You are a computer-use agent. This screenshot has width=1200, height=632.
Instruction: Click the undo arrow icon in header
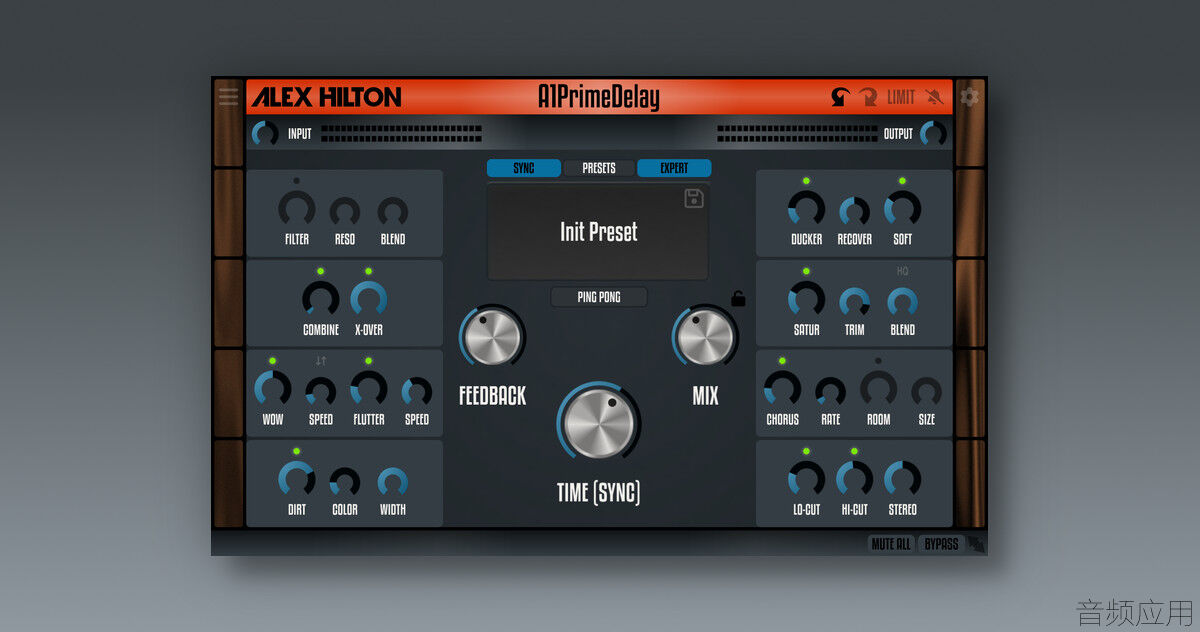(x=841, y=97)
